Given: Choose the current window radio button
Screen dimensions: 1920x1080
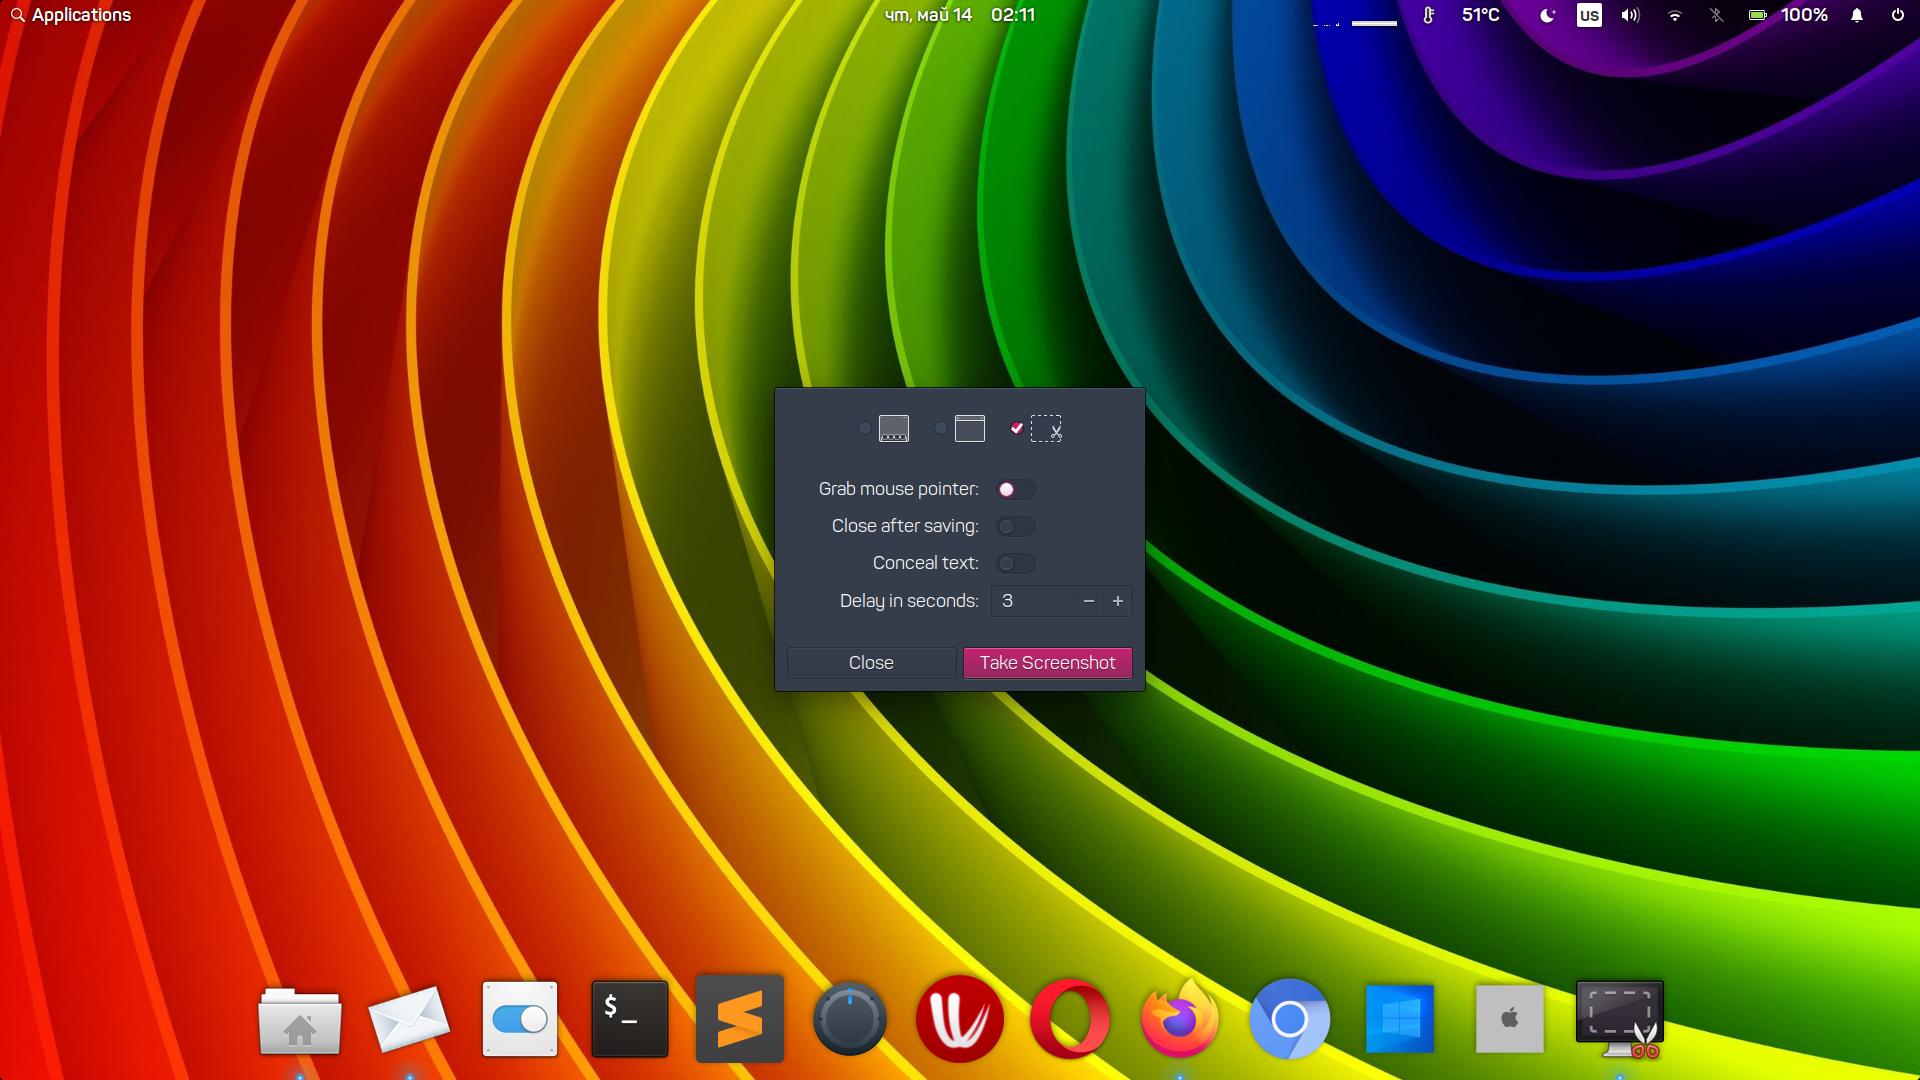Looking at the screenshot, I should tap(941, 428).
